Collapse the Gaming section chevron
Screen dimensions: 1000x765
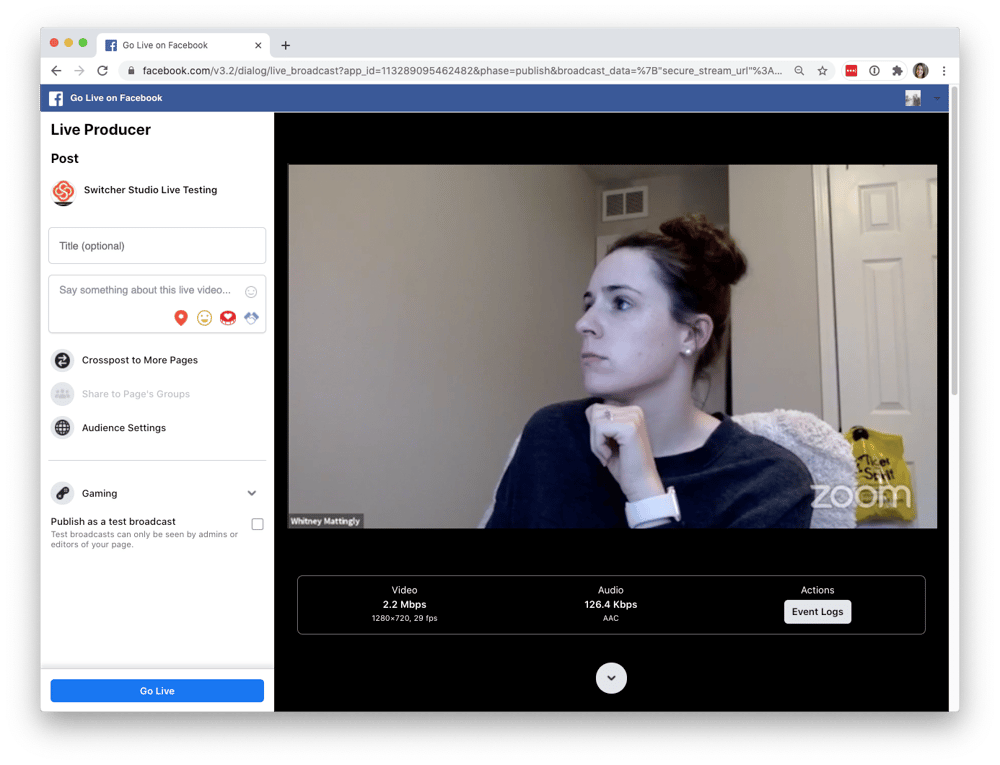(x=253, y=493)
